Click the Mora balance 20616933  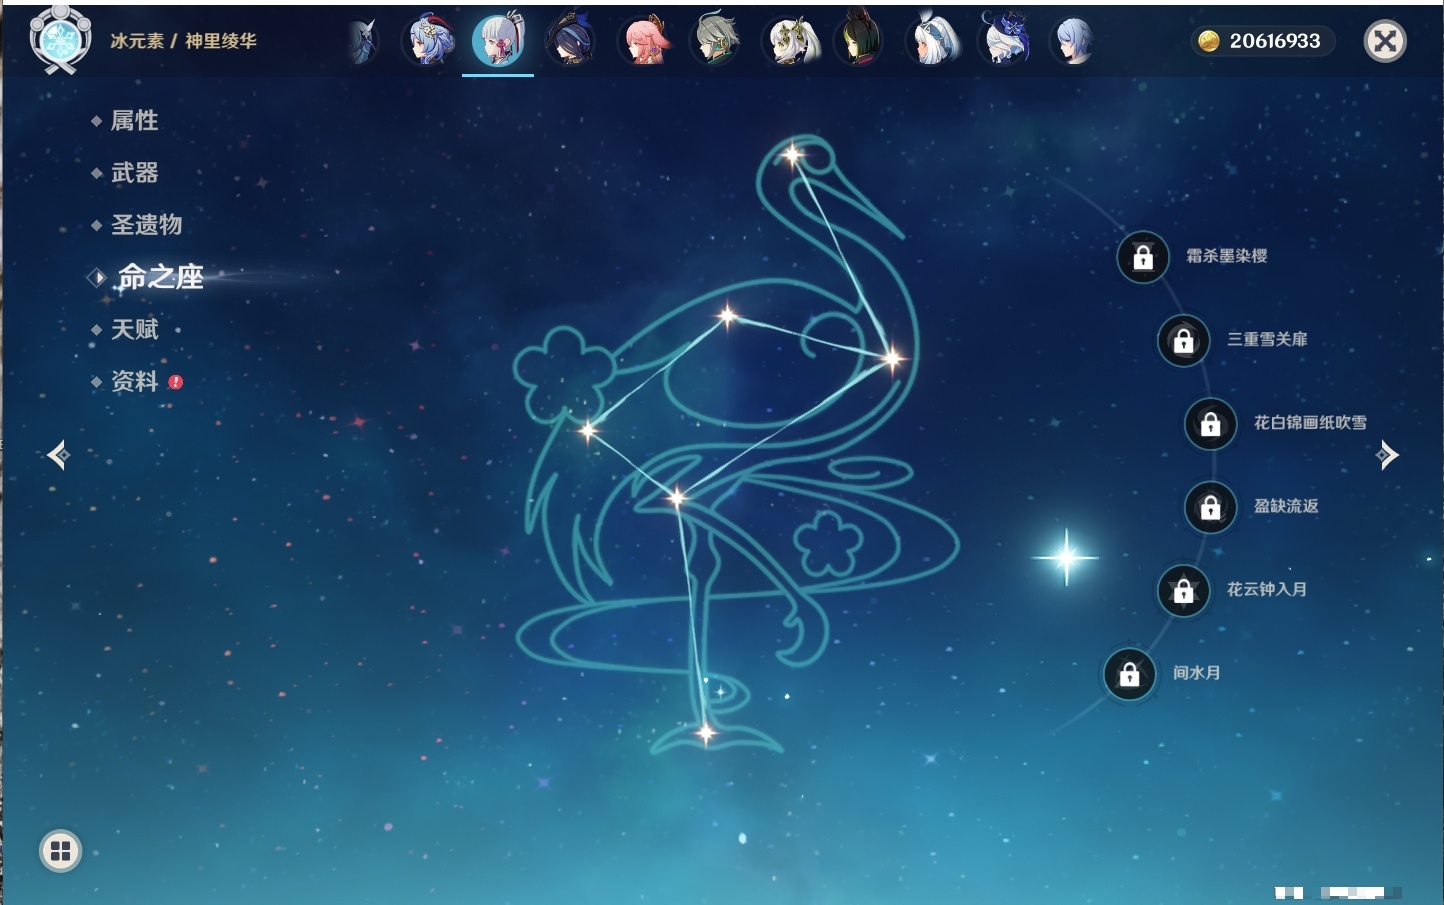click(x=1264, y=41)
